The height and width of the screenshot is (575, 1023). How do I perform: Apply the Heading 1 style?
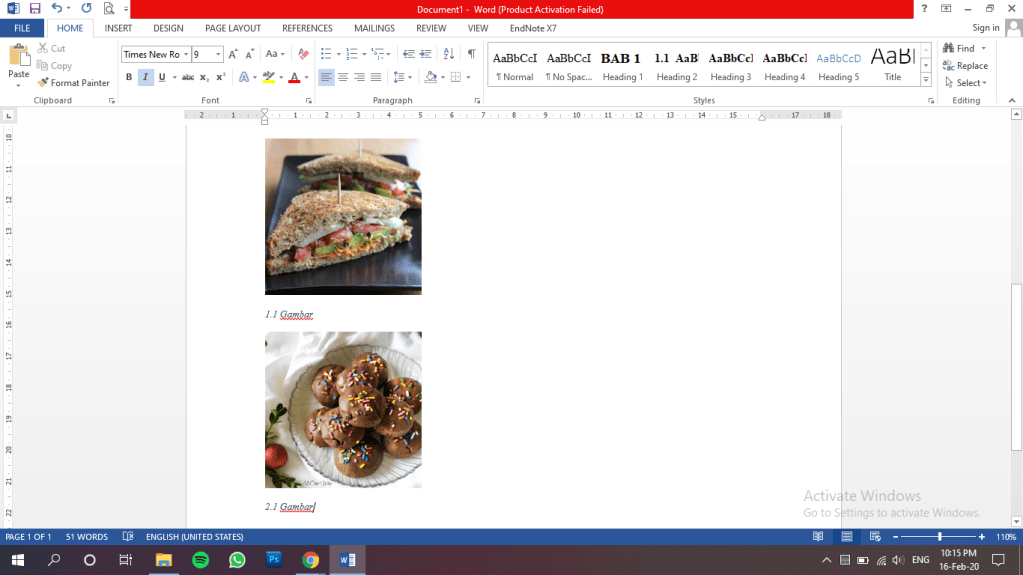click(622, 66)
